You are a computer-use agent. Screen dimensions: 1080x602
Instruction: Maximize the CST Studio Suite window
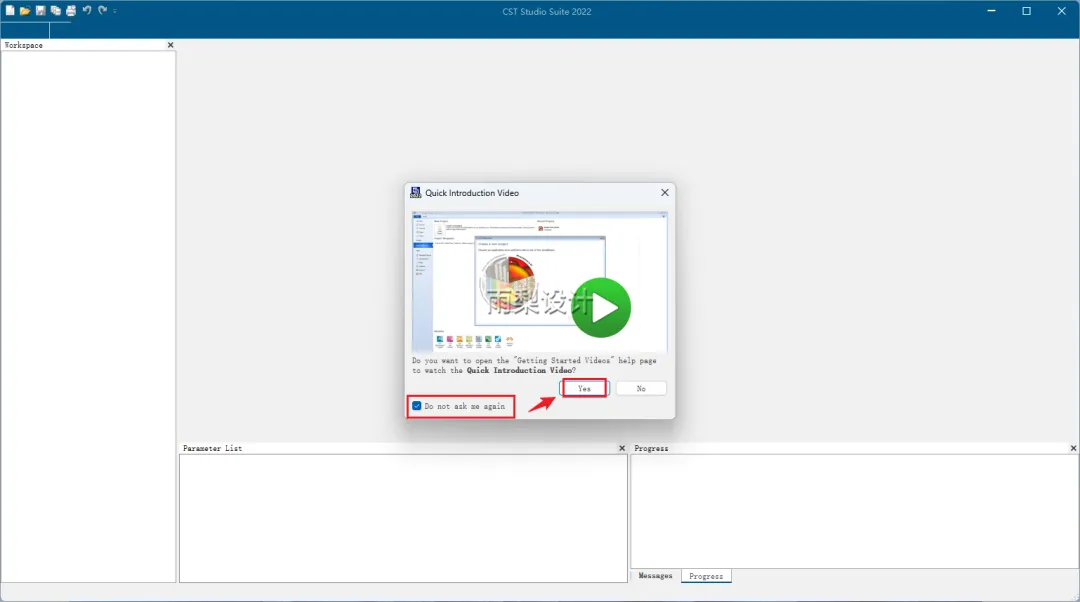click(1026, 11)
